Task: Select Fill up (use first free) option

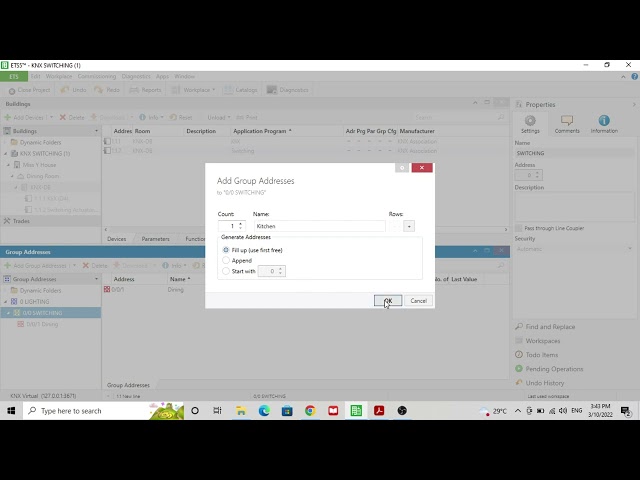Action: click(x=226, y=250)
